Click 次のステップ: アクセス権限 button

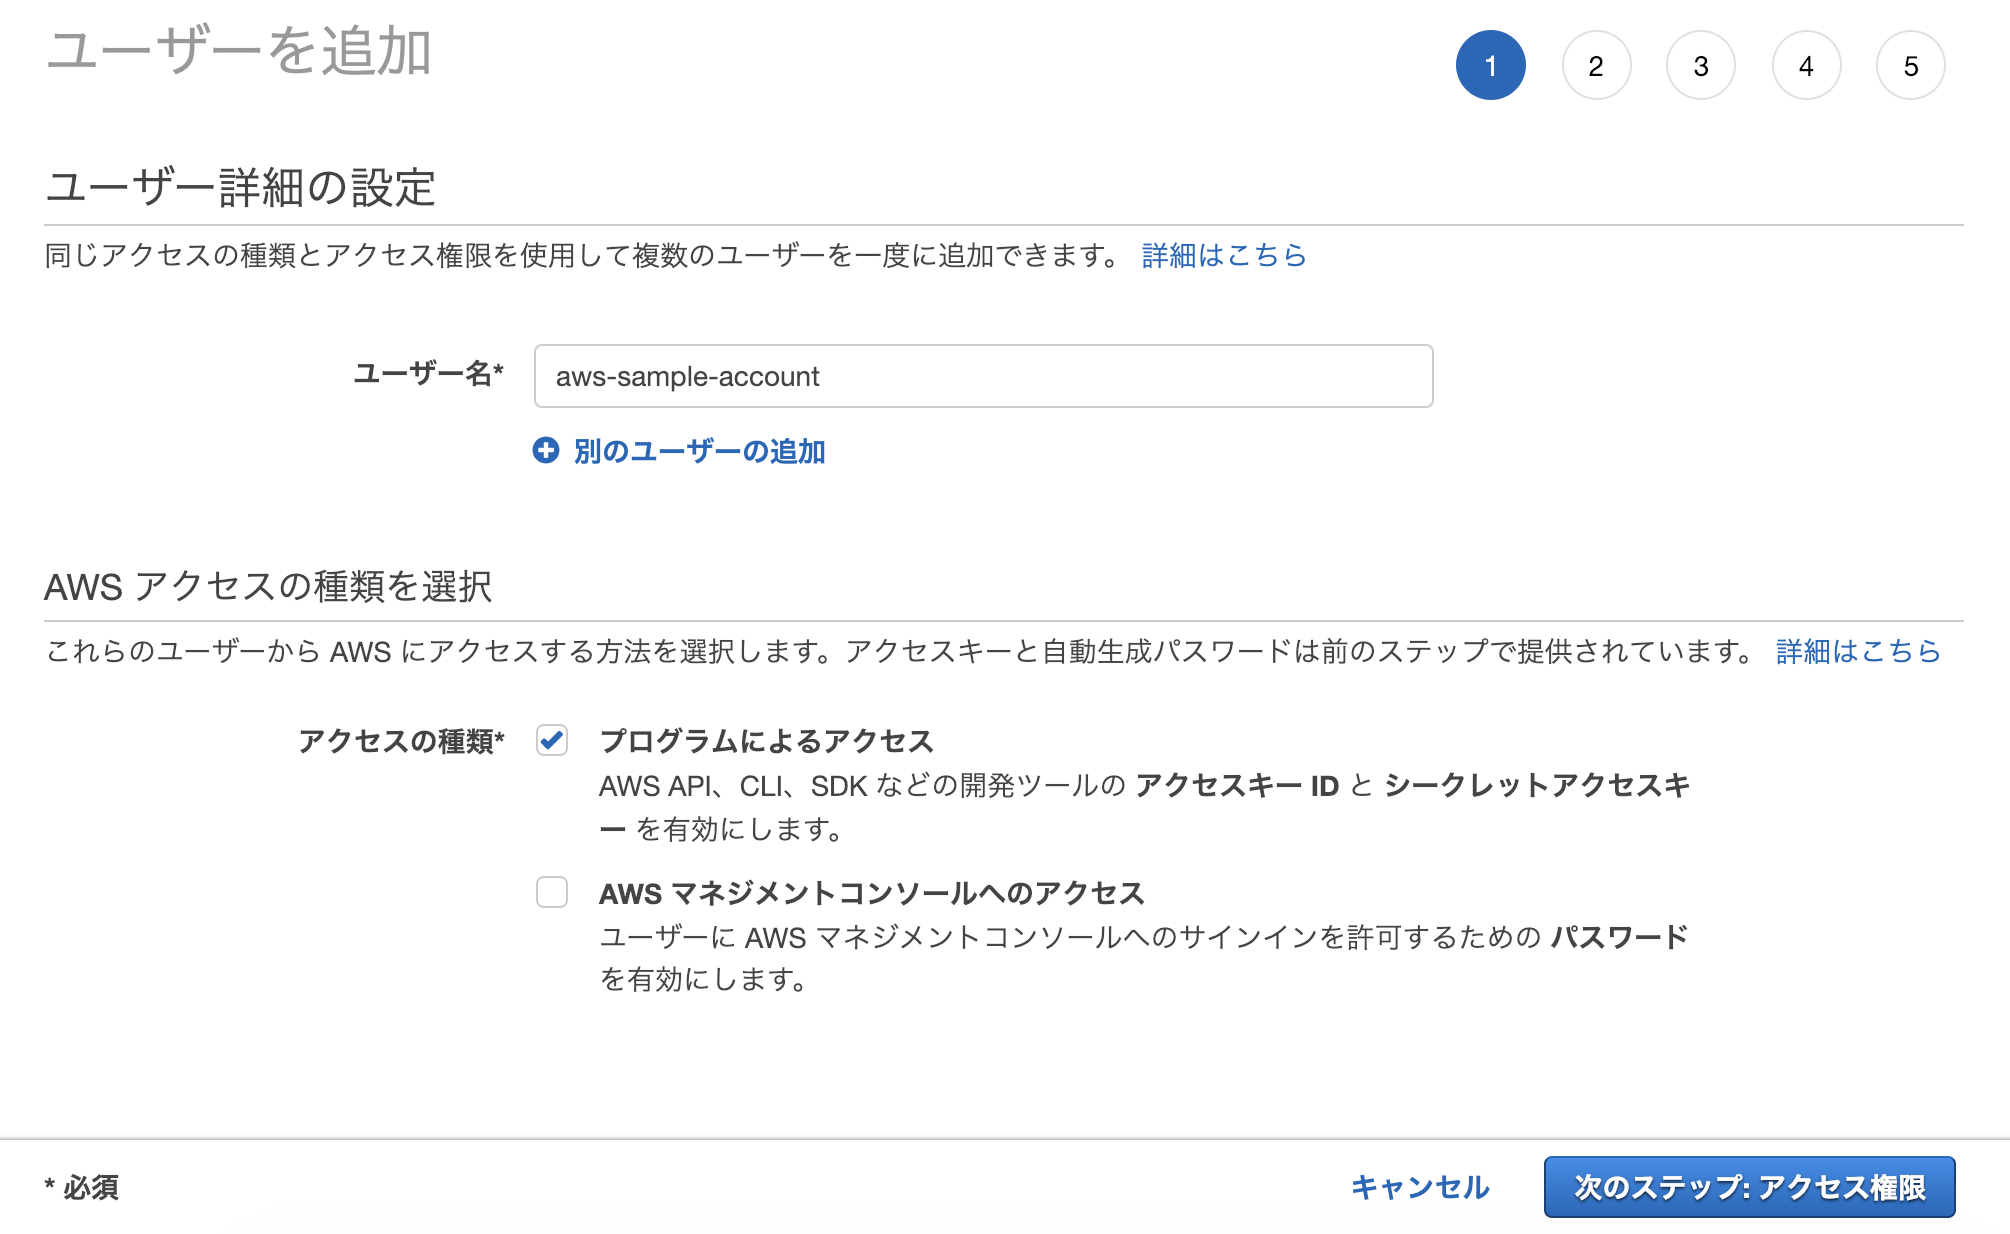point(1749,1187)
